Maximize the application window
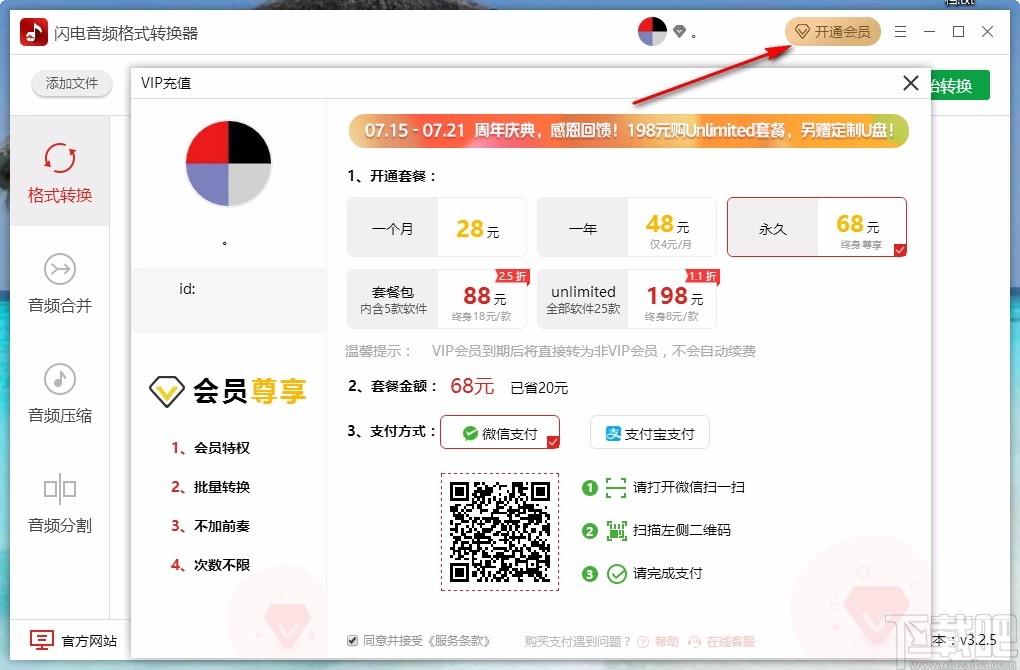Screen dimensions: 1020x670 point(958,31)
